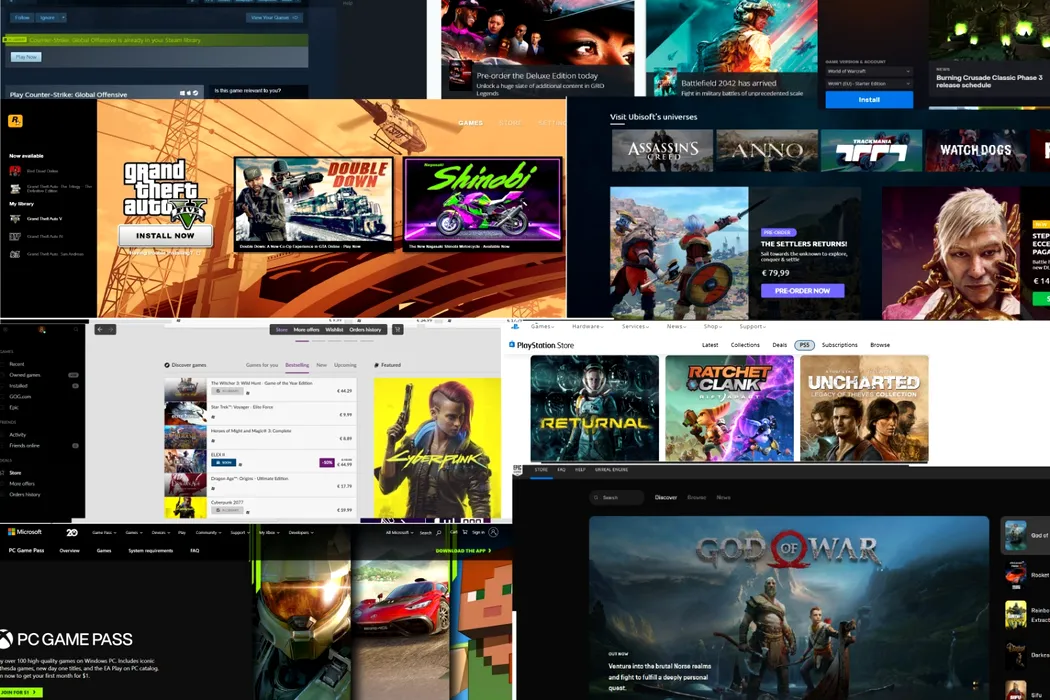
Task: Click Sign in on the Microsoft page
Action: pyautogui.click(x=478, y=533)
